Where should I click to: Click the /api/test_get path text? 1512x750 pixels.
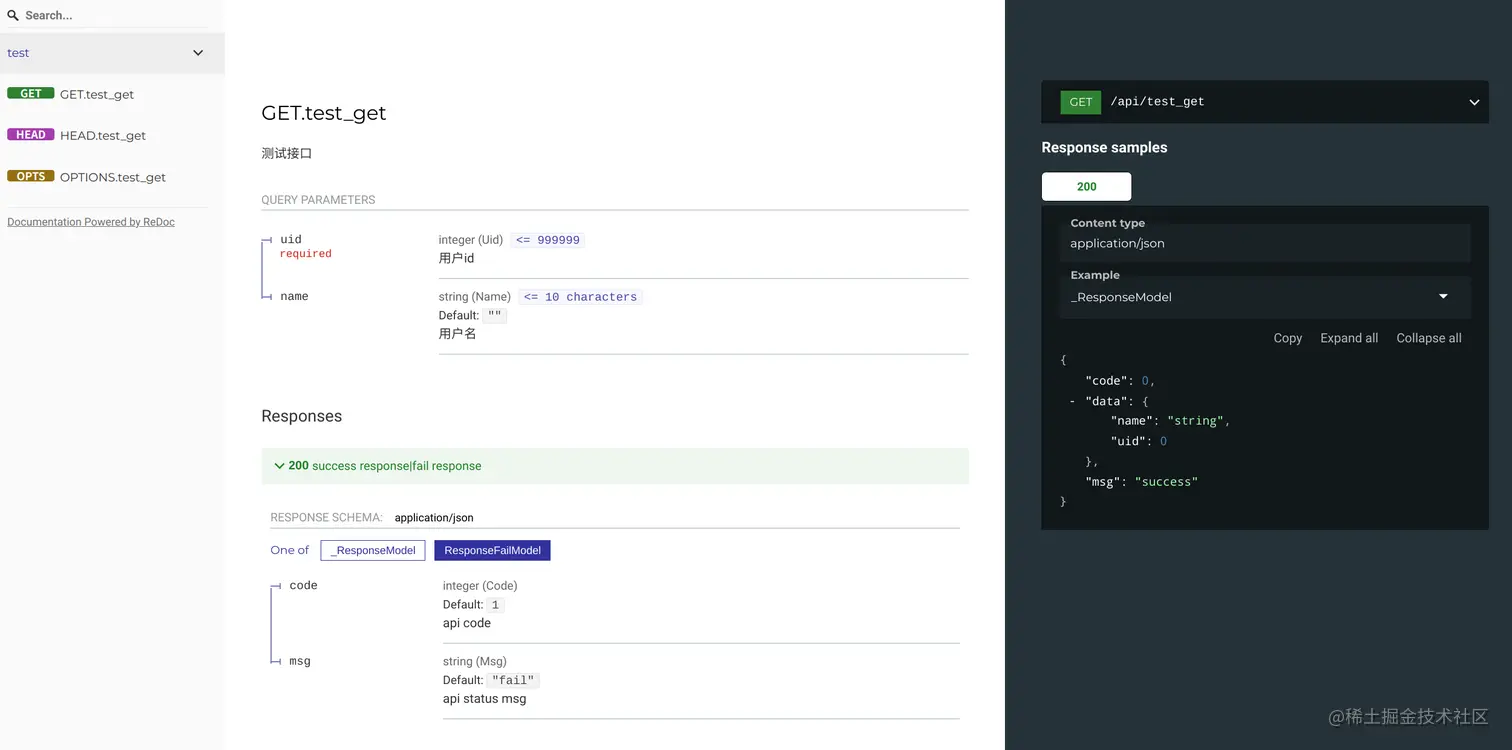click(1157, 102)
